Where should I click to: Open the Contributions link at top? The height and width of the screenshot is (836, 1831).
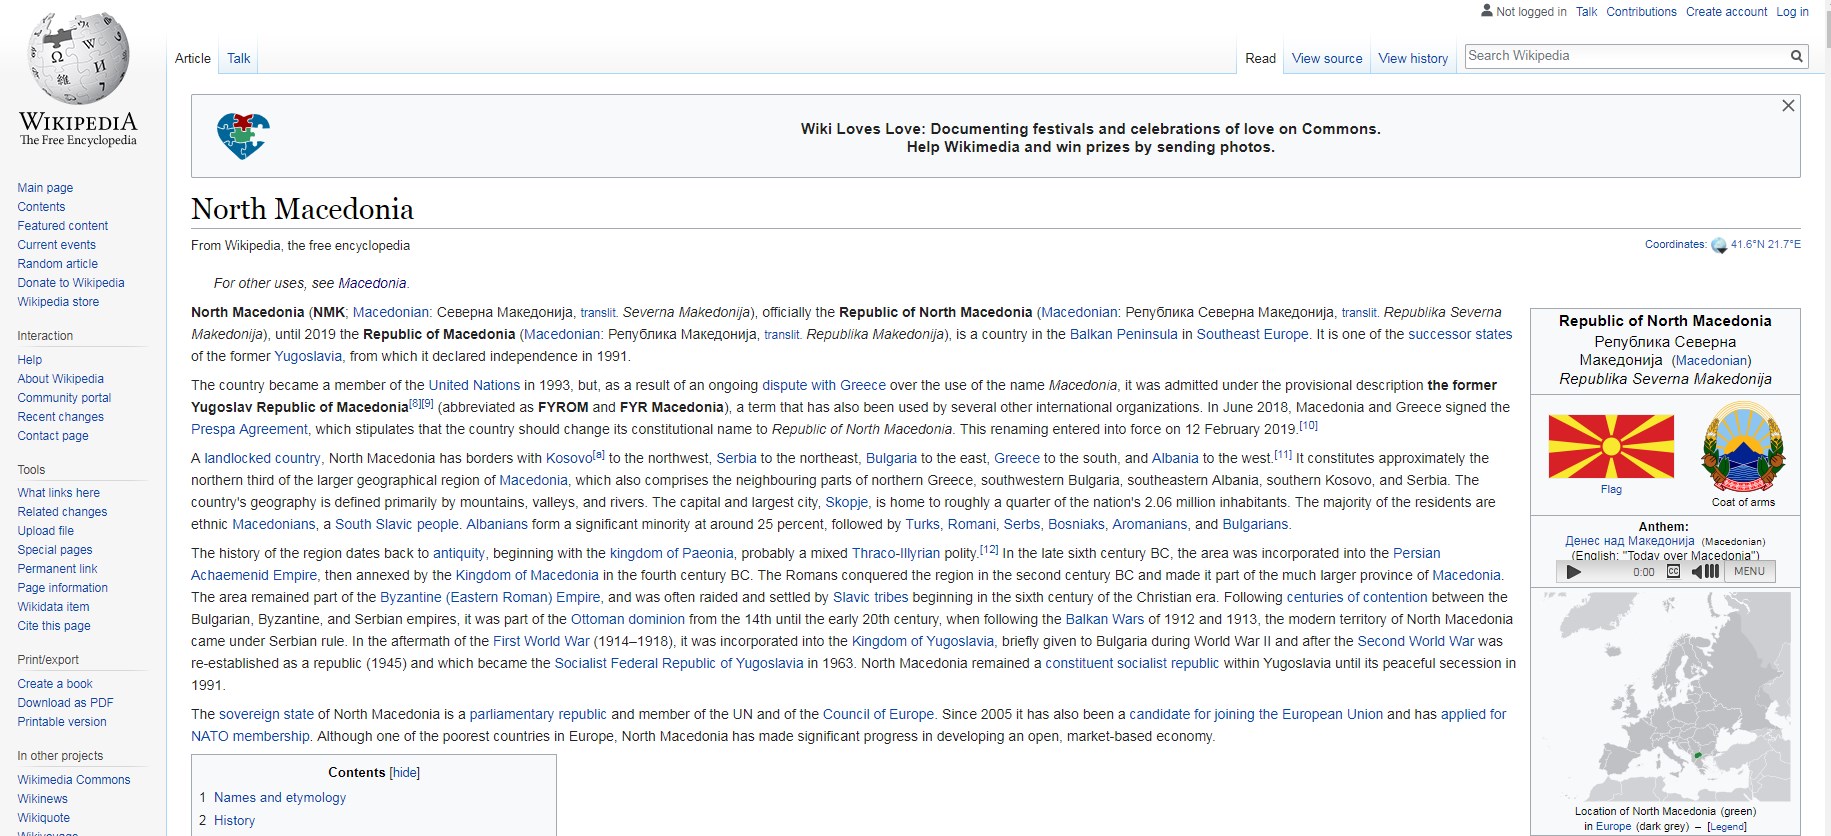(x=1641, y=12)
